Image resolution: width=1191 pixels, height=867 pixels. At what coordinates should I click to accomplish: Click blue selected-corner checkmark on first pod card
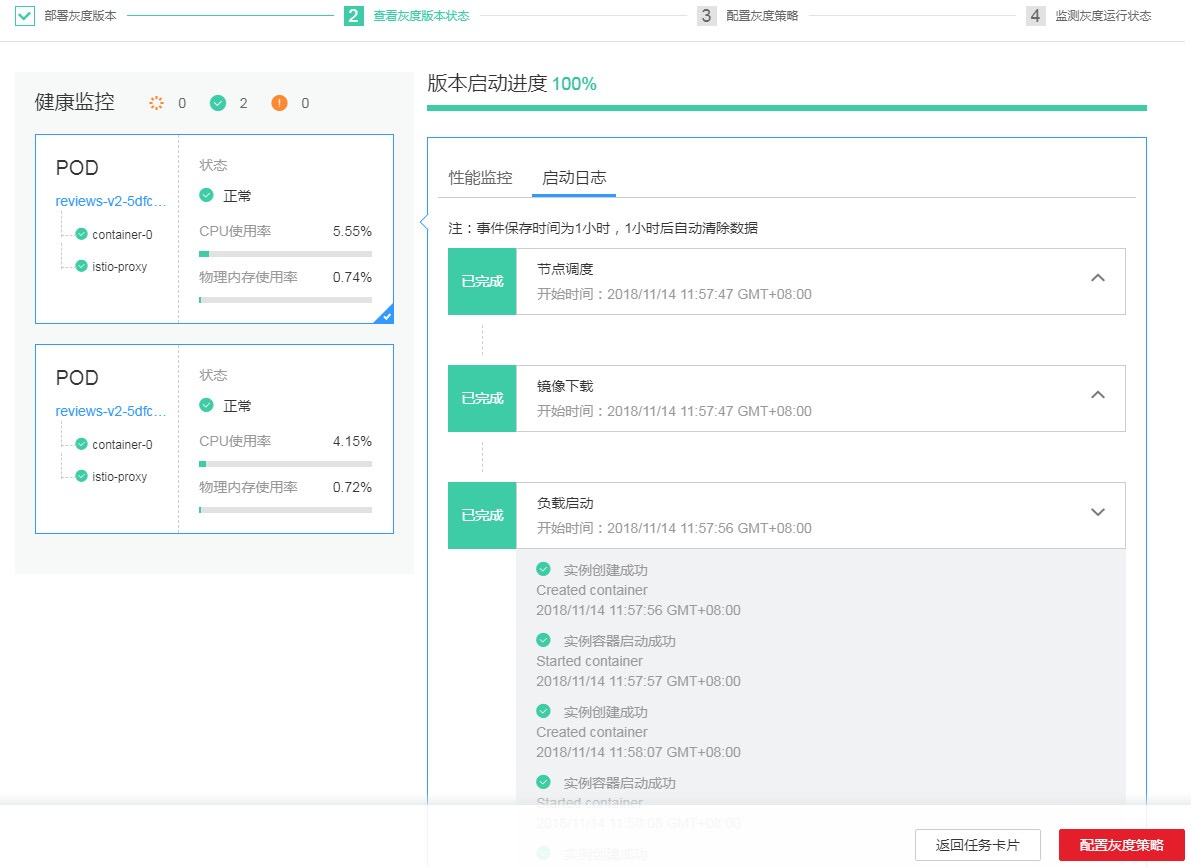point(385,315)
